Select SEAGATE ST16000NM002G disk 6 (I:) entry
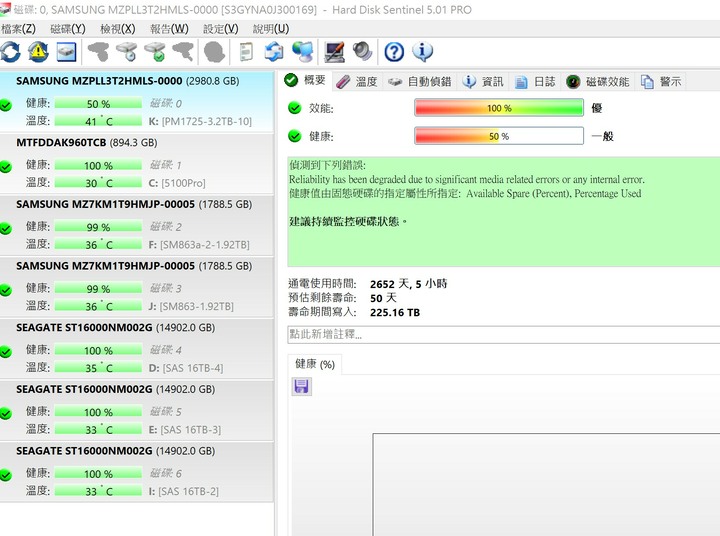This screenshot has height=536, width=720. (137, 472)
